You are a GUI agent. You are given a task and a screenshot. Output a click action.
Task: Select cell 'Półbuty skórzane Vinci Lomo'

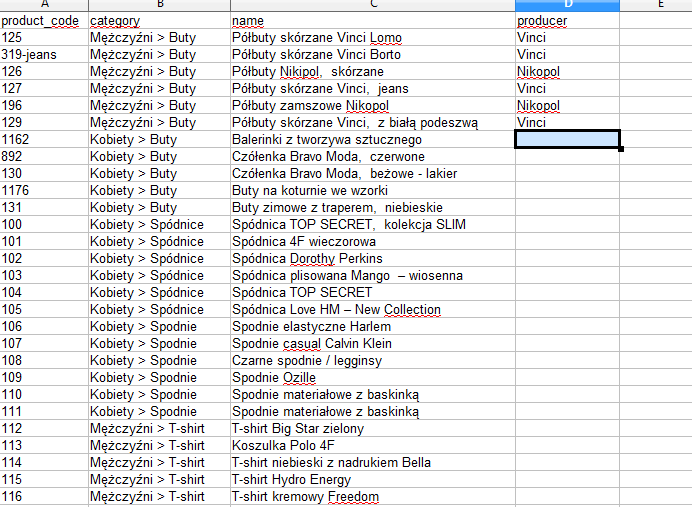coord(372,38)
